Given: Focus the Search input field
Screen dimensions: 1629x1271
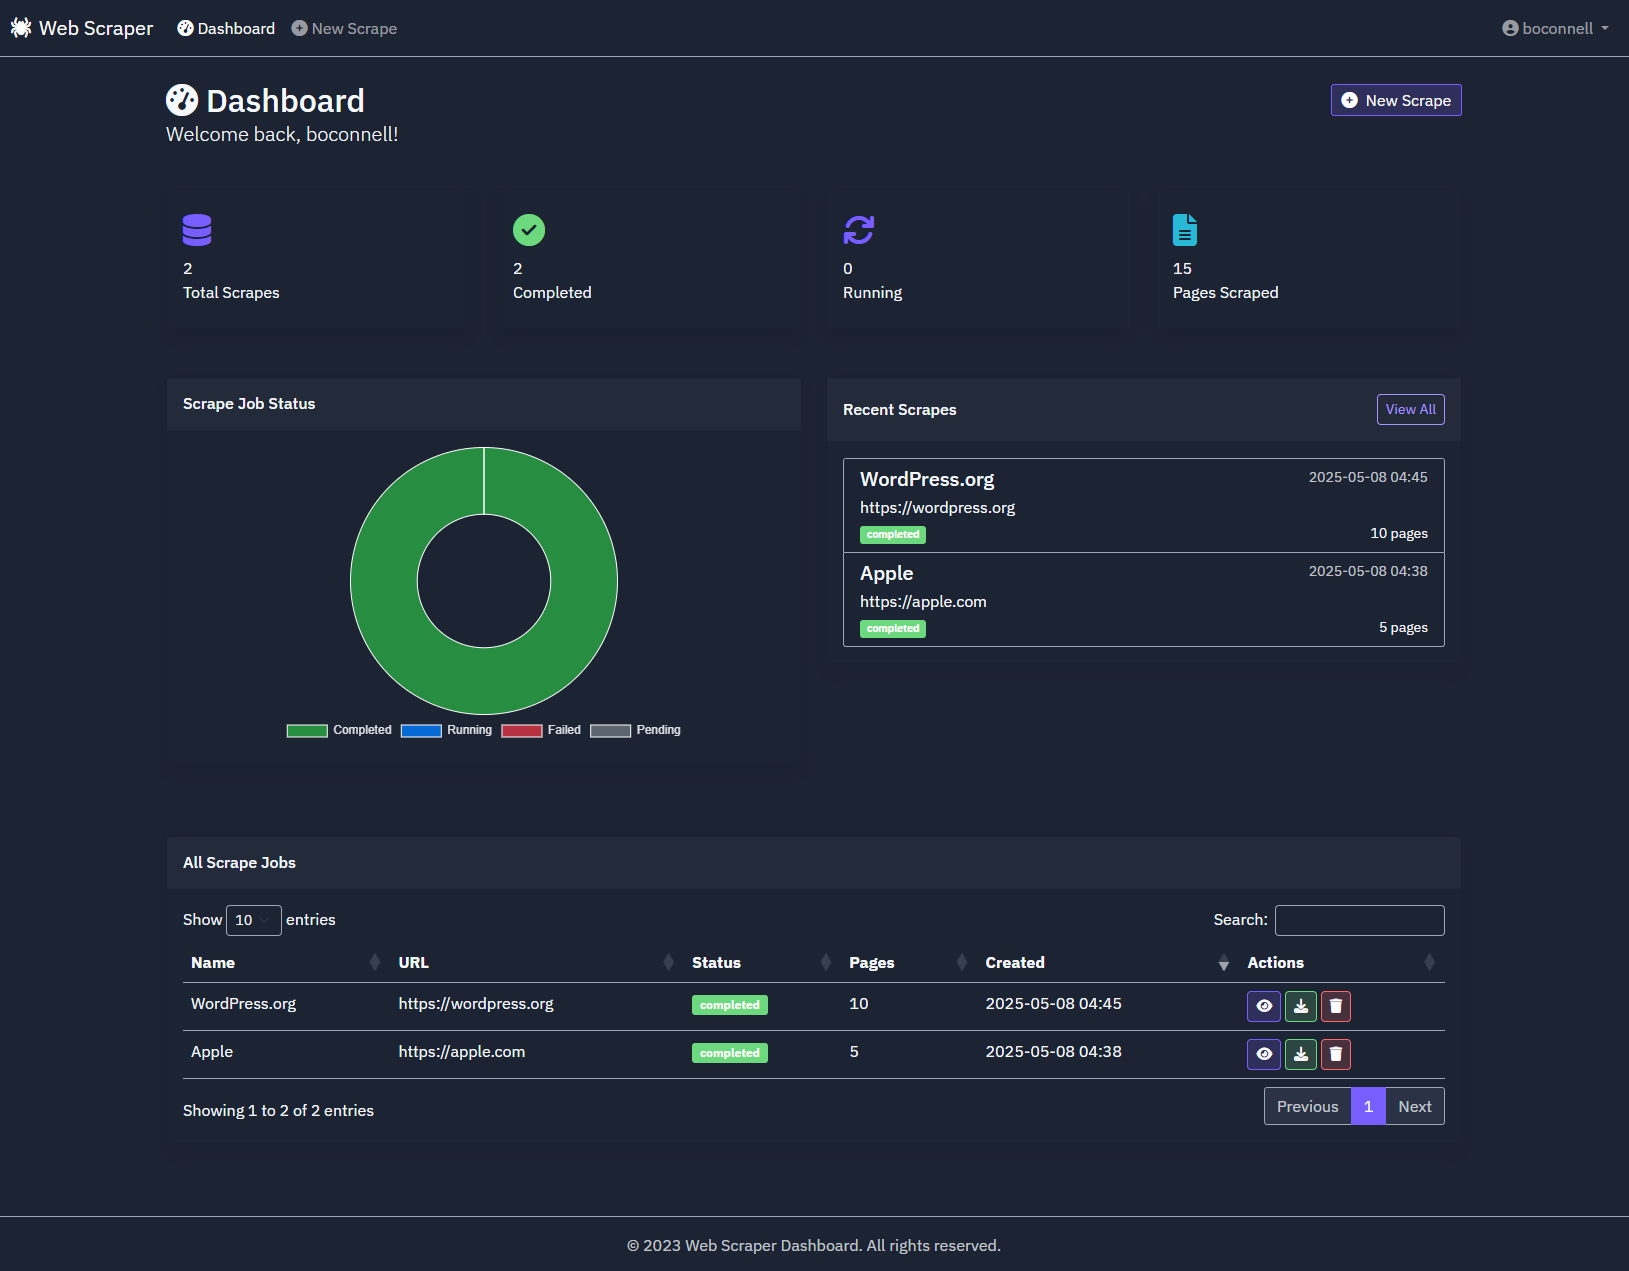Looking at the screenshot, I should click(x=1359, y=920).
